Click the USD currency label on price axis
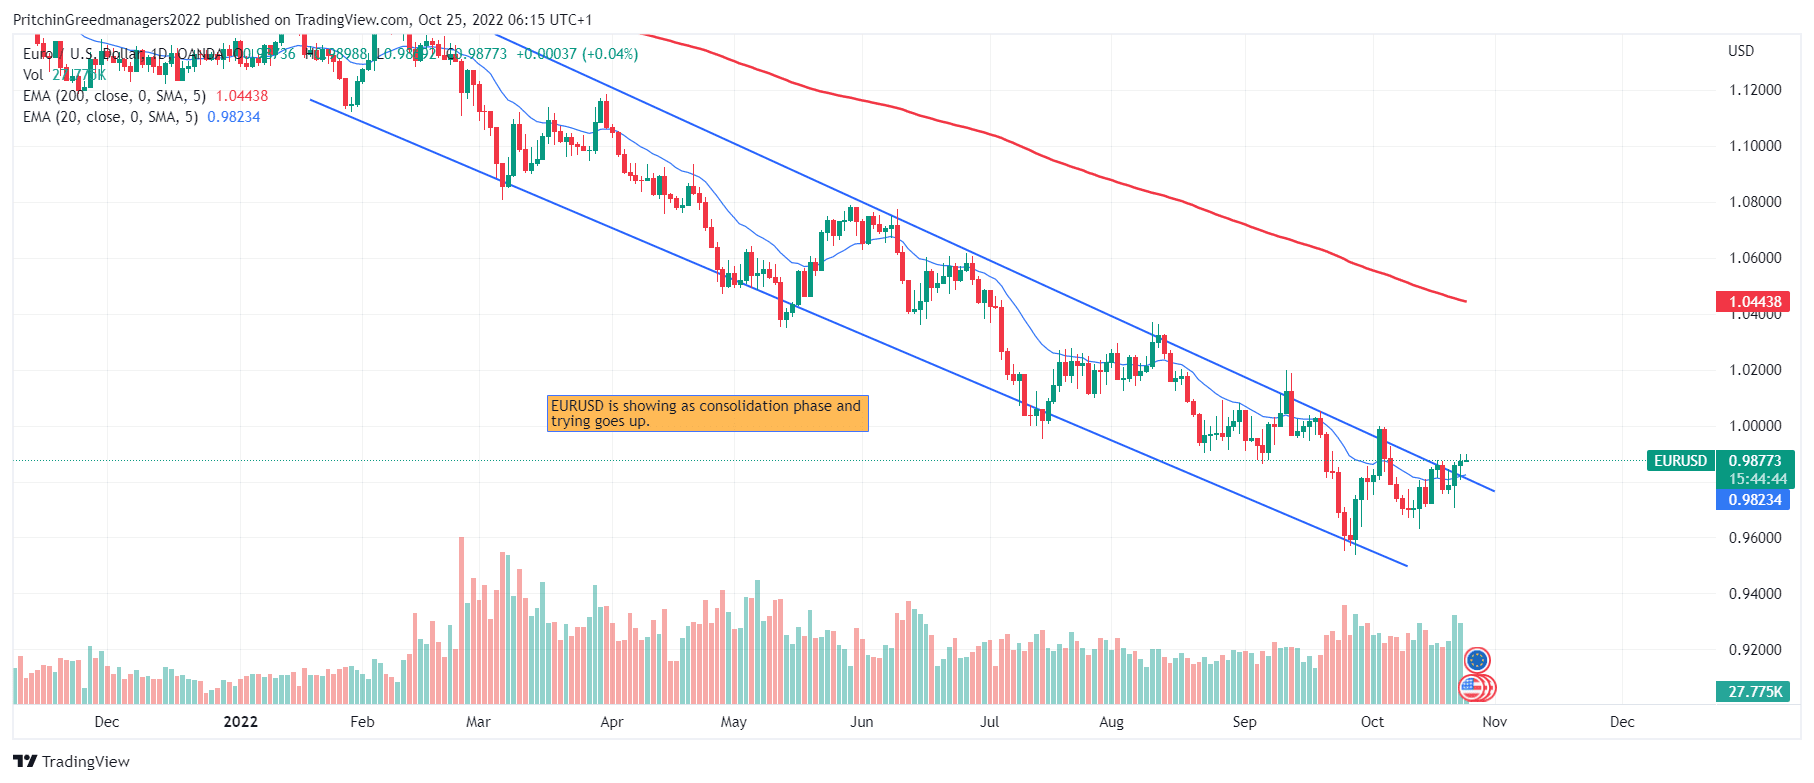The width and height of the screenshot is (1814, 783). (x=1740, y=51)
